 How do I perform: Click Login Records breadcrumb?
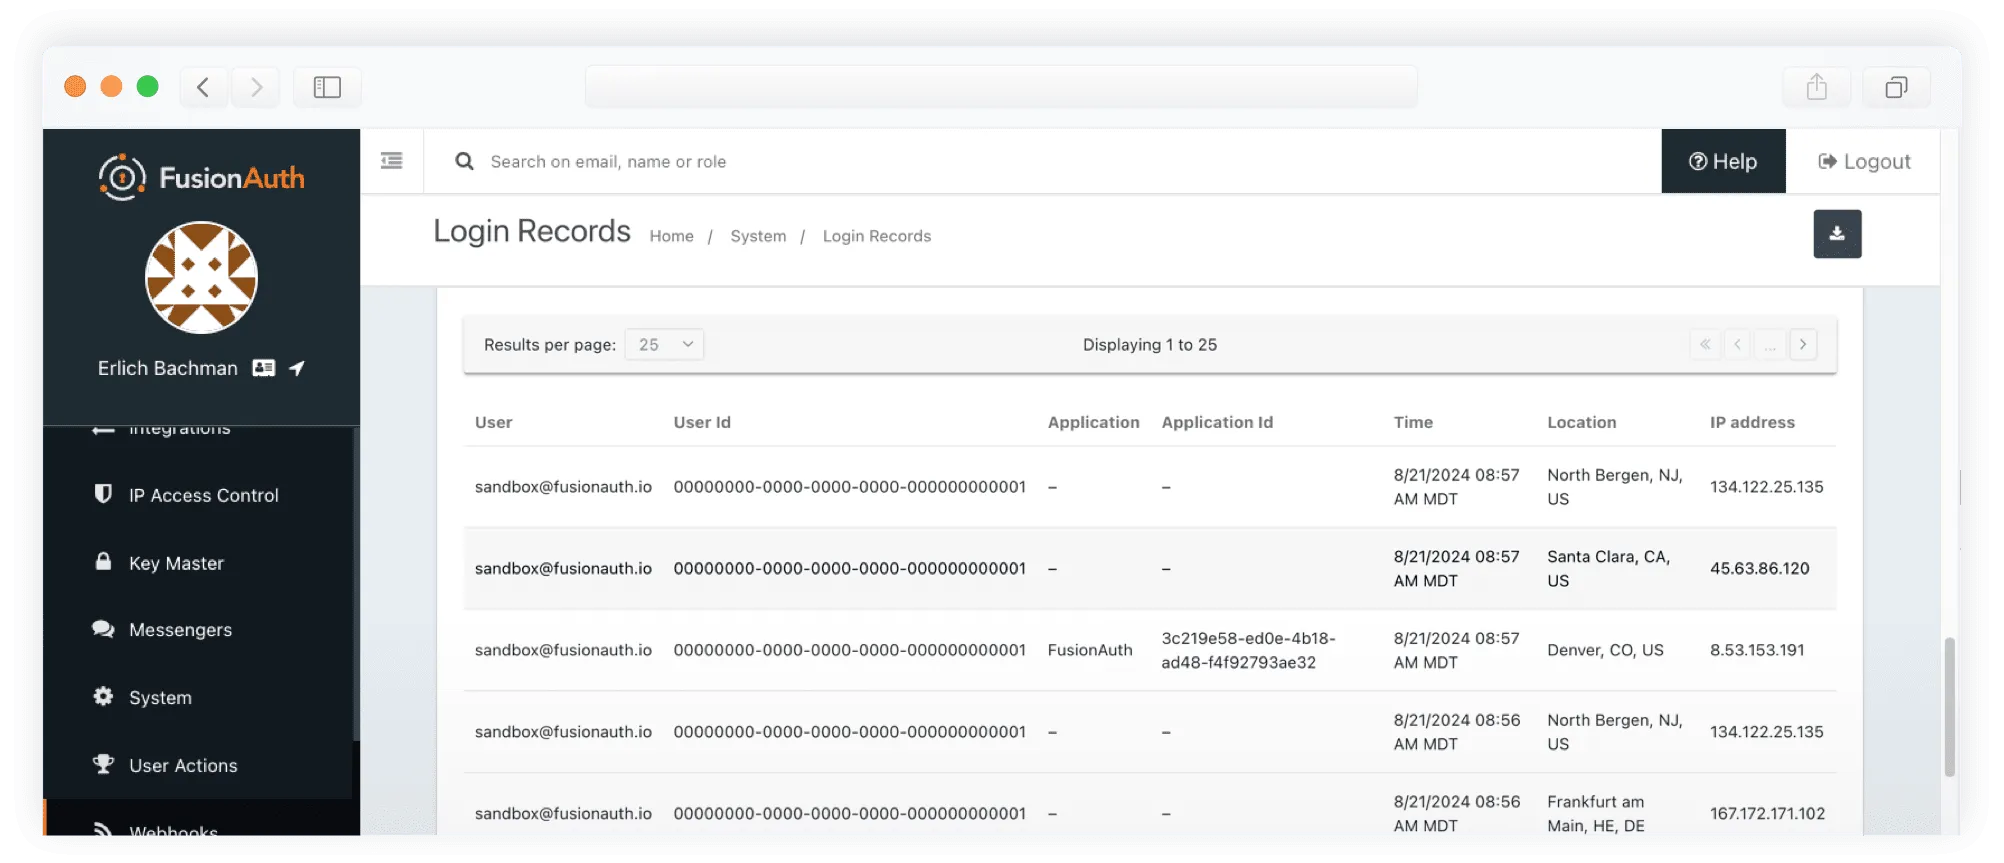(876, 236)
